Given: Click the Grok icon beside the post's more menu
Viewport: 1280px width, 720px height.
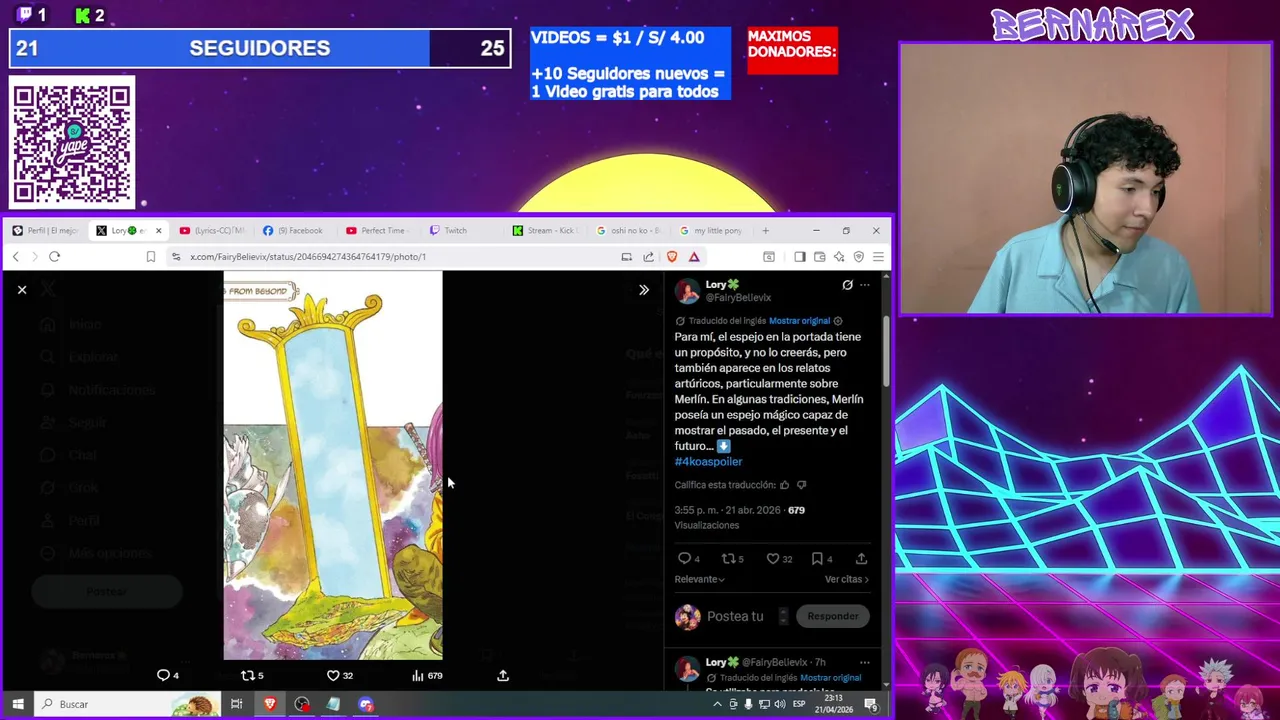Looking at the screenshot, I should [847, 285].
